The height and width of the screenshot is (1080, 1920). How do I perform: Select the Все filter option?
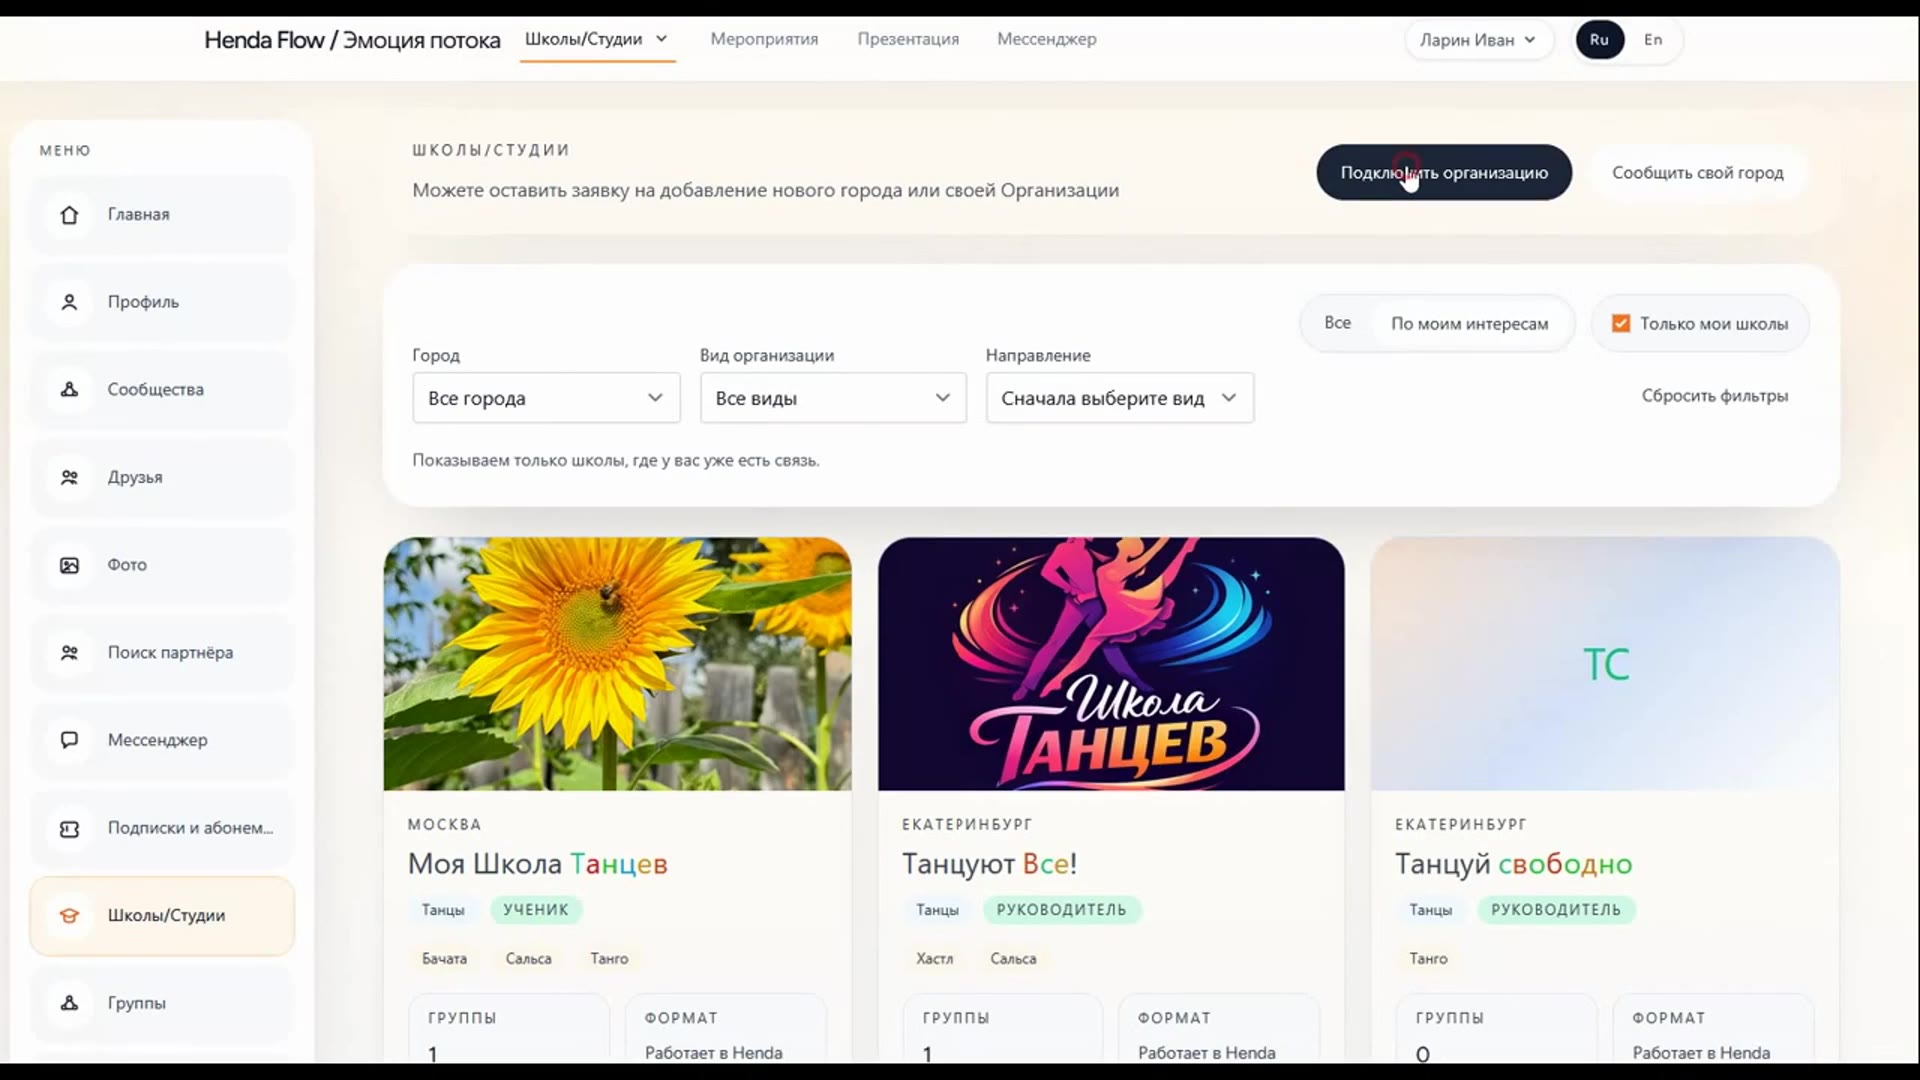(x=1337, y=323)
